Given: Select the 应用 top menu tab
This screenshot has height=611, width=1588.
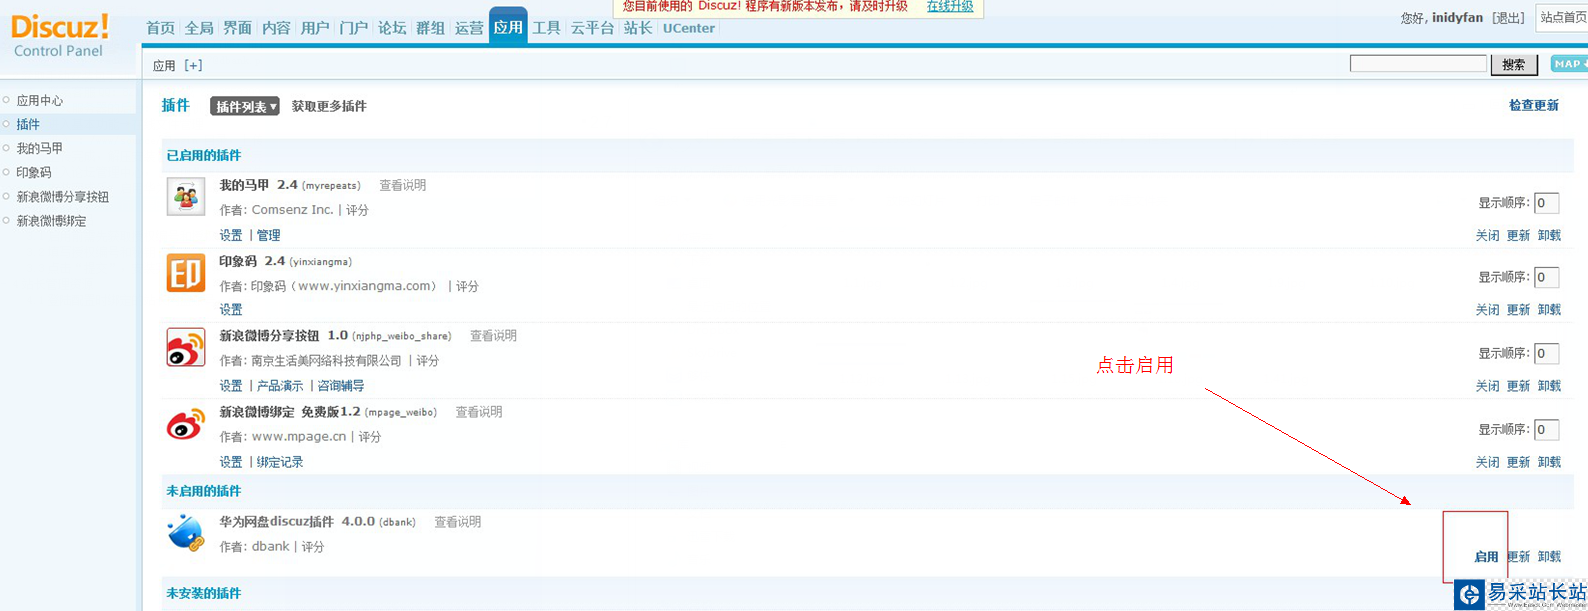Looking at the screenshot, I should tap(508, 27).
